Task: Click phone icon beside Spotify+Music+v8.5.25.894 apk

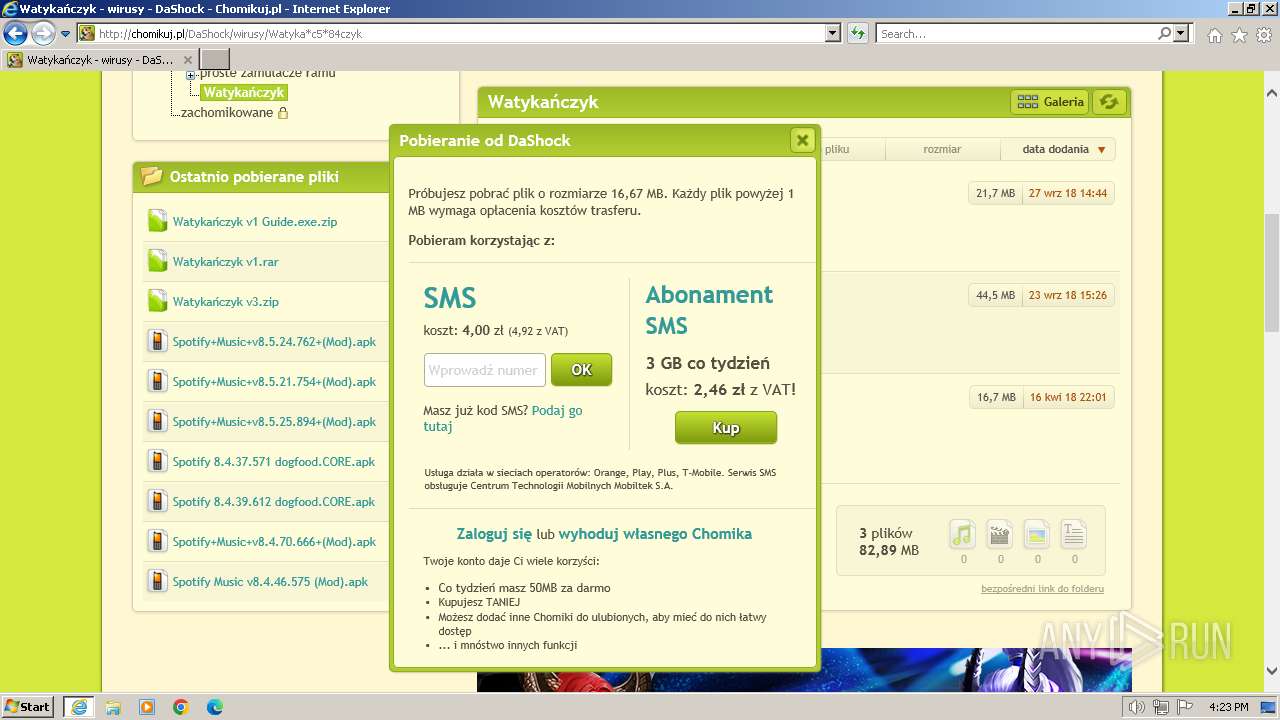Action: point(157,421)
